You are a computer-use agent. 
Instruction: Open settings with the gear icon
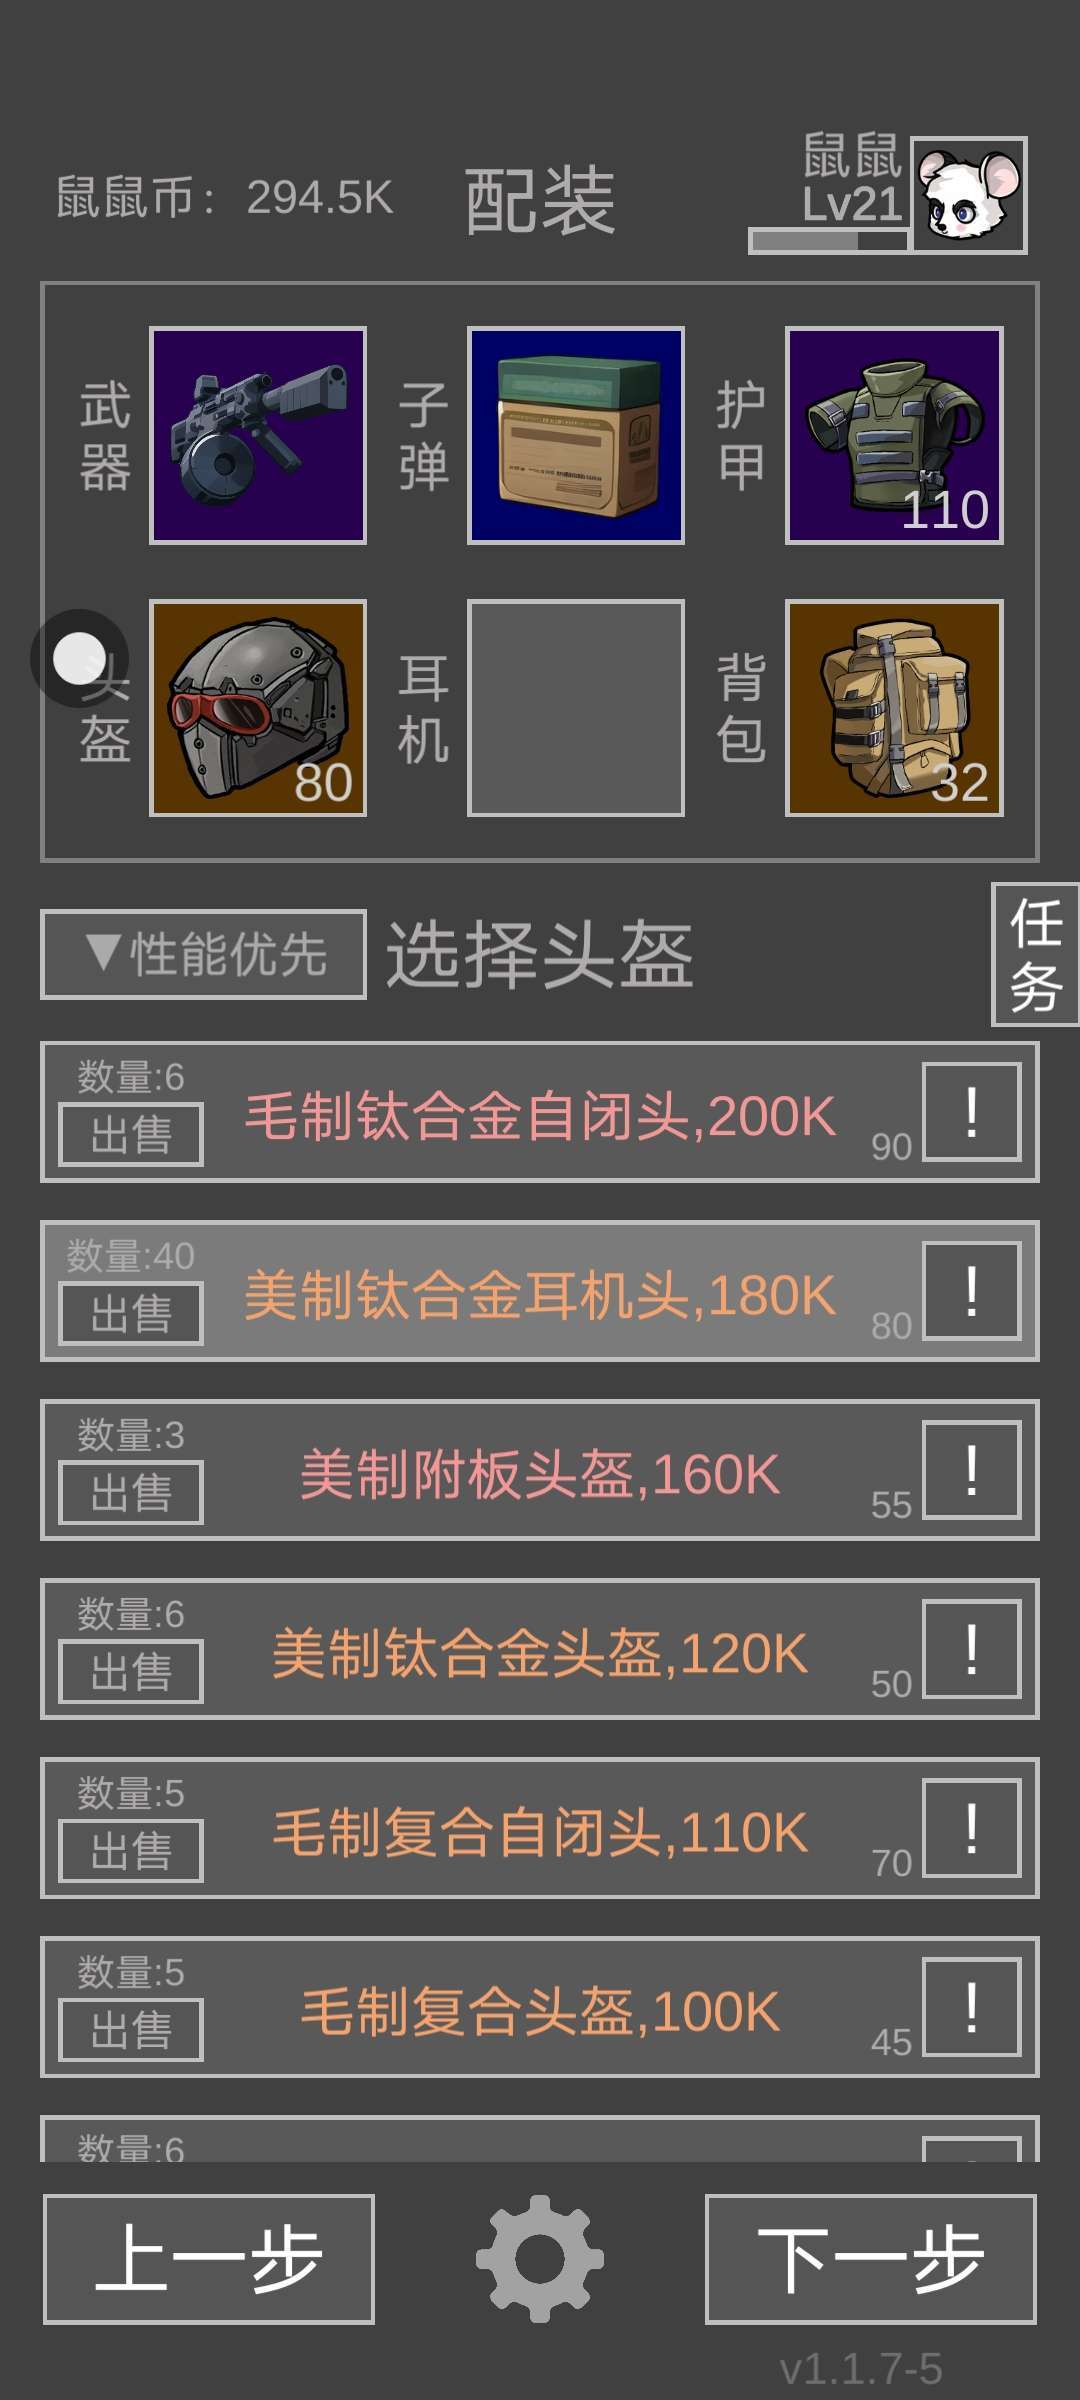coord(540,2258)
